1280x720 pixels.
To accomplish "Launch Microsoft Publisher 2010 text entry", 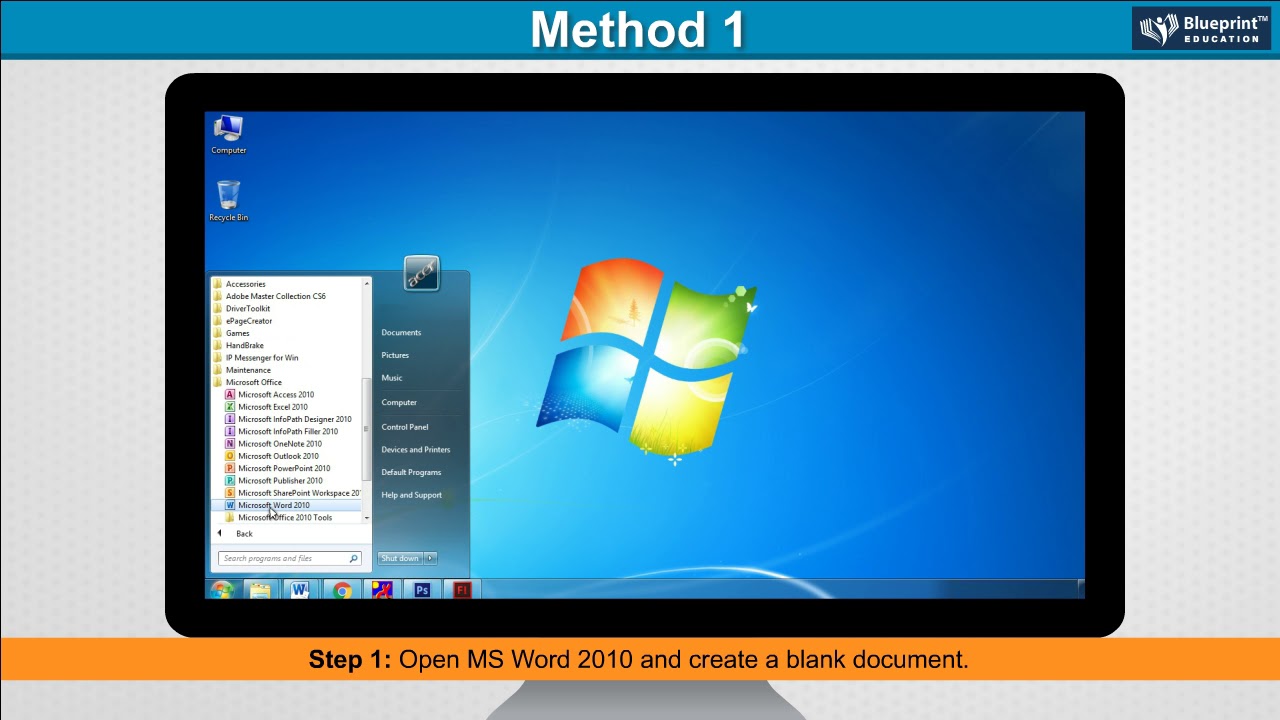I will click(x=281, y=480).
